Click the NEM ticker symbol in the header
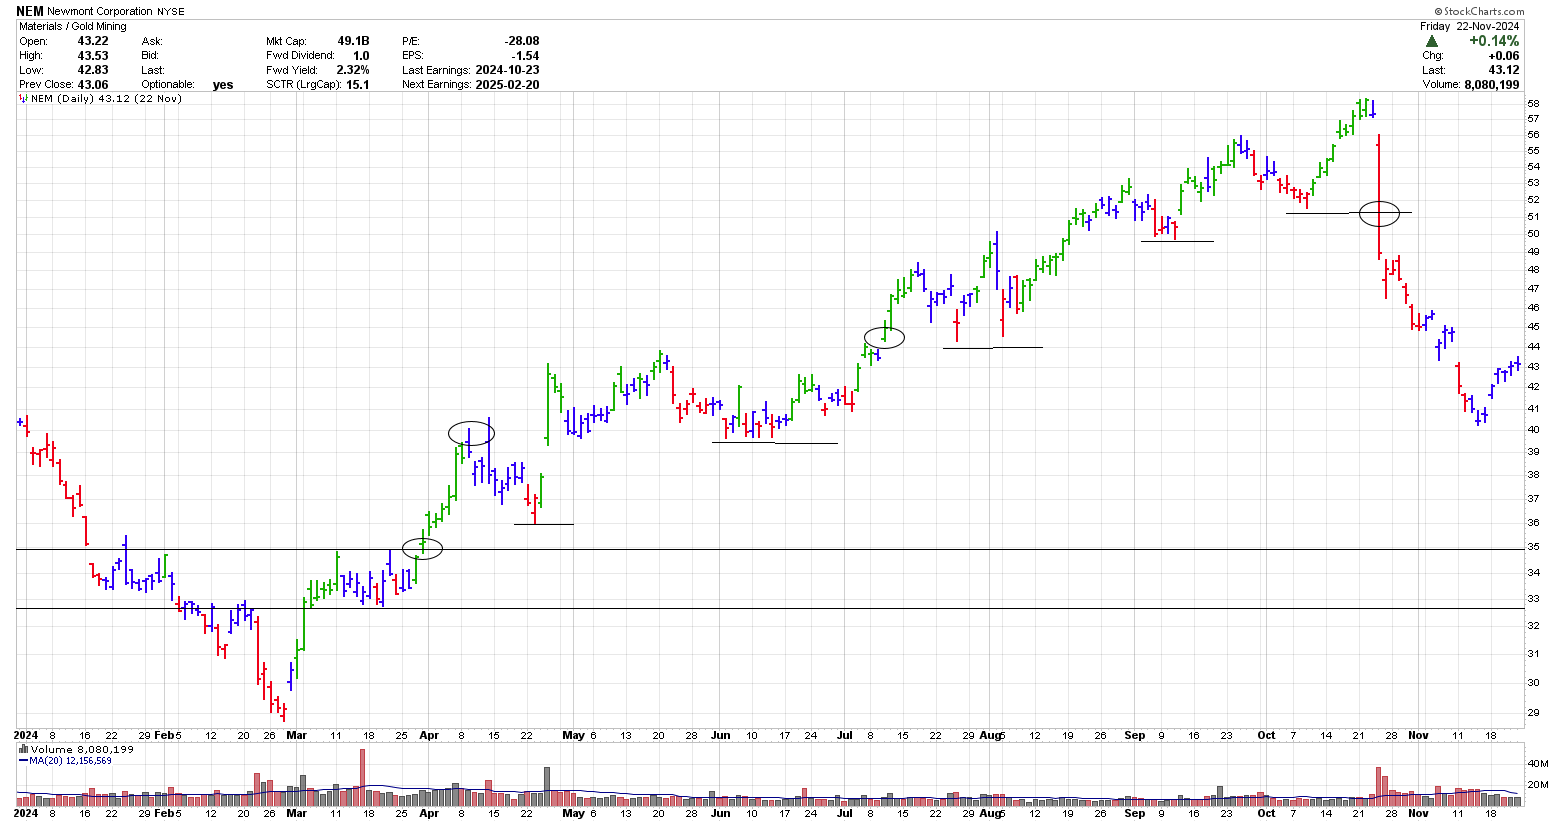Viewport: 1565px width, 822px height. coord(30,11)
